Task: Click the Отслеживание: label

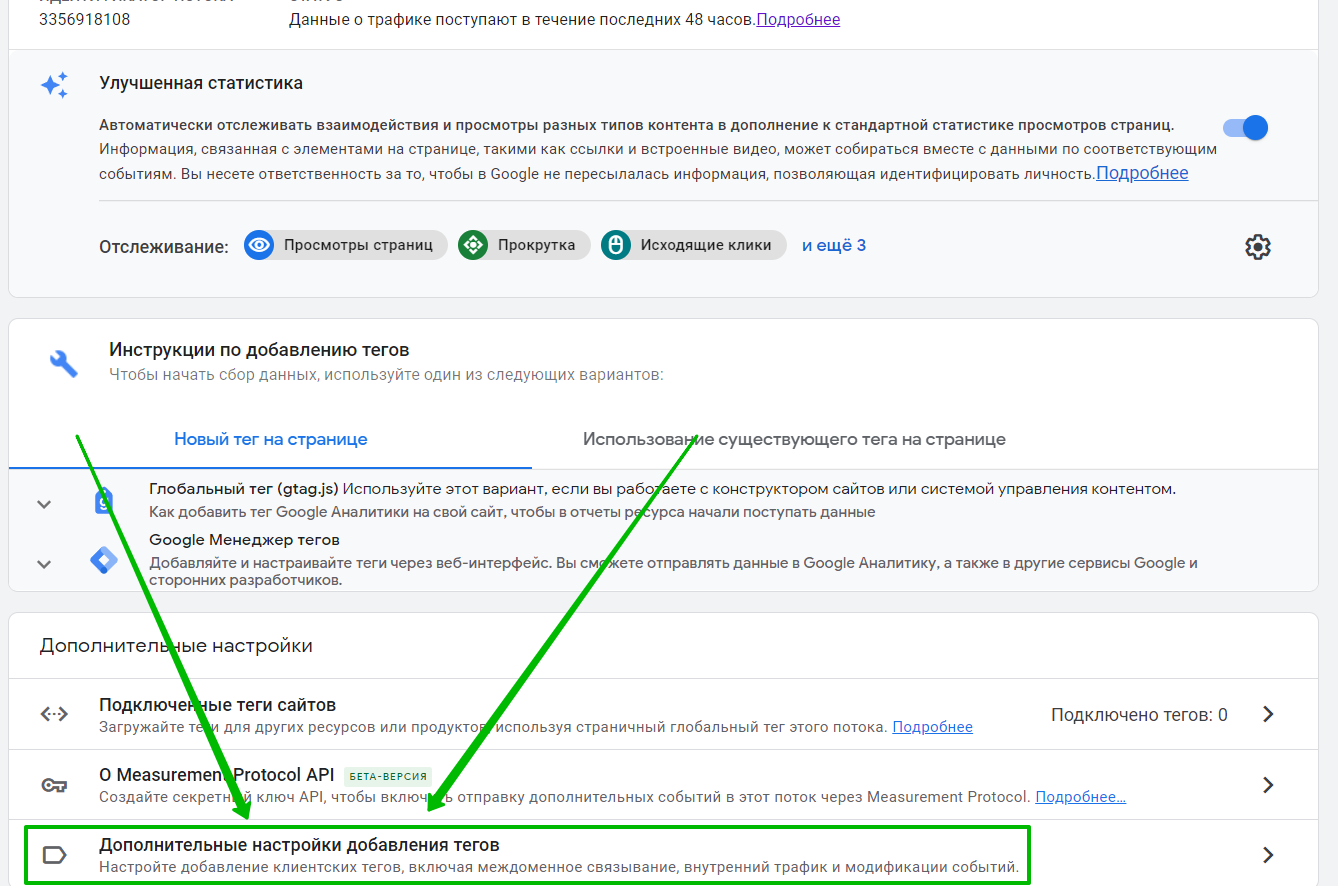Action: [164, 246]
